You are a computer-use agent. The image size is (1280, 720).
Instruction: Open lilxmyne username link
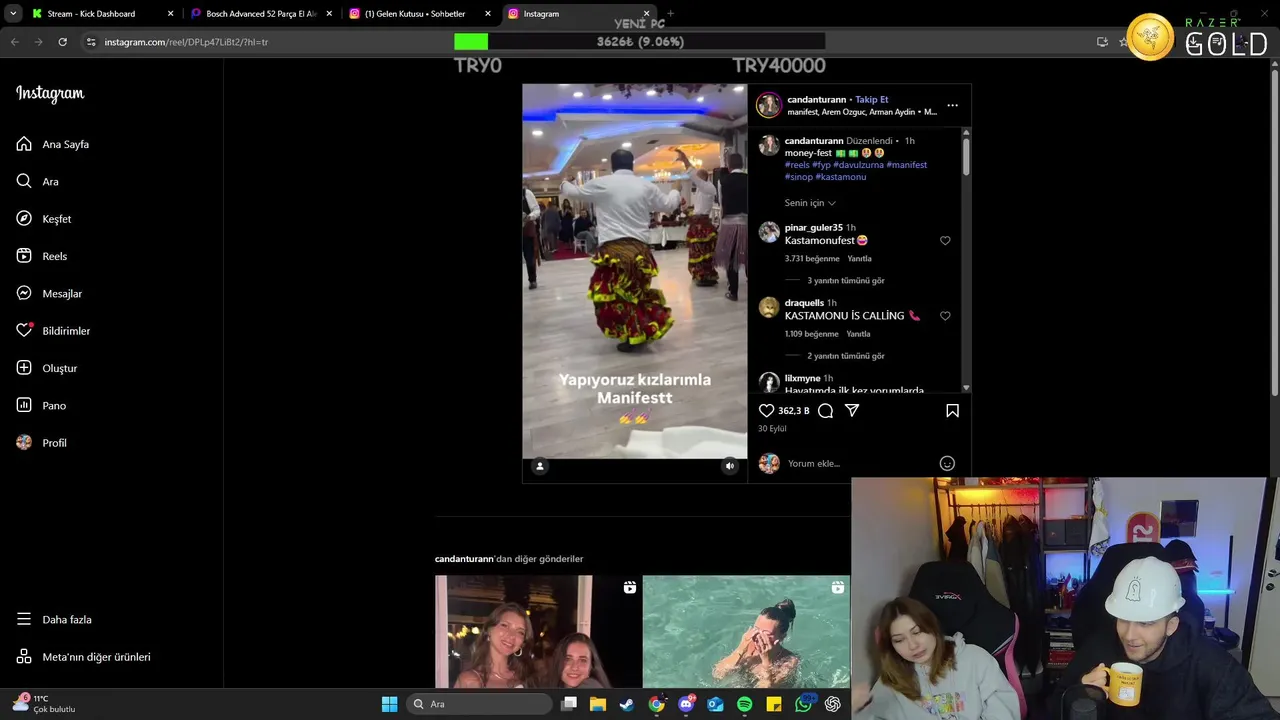click(802, 378)
